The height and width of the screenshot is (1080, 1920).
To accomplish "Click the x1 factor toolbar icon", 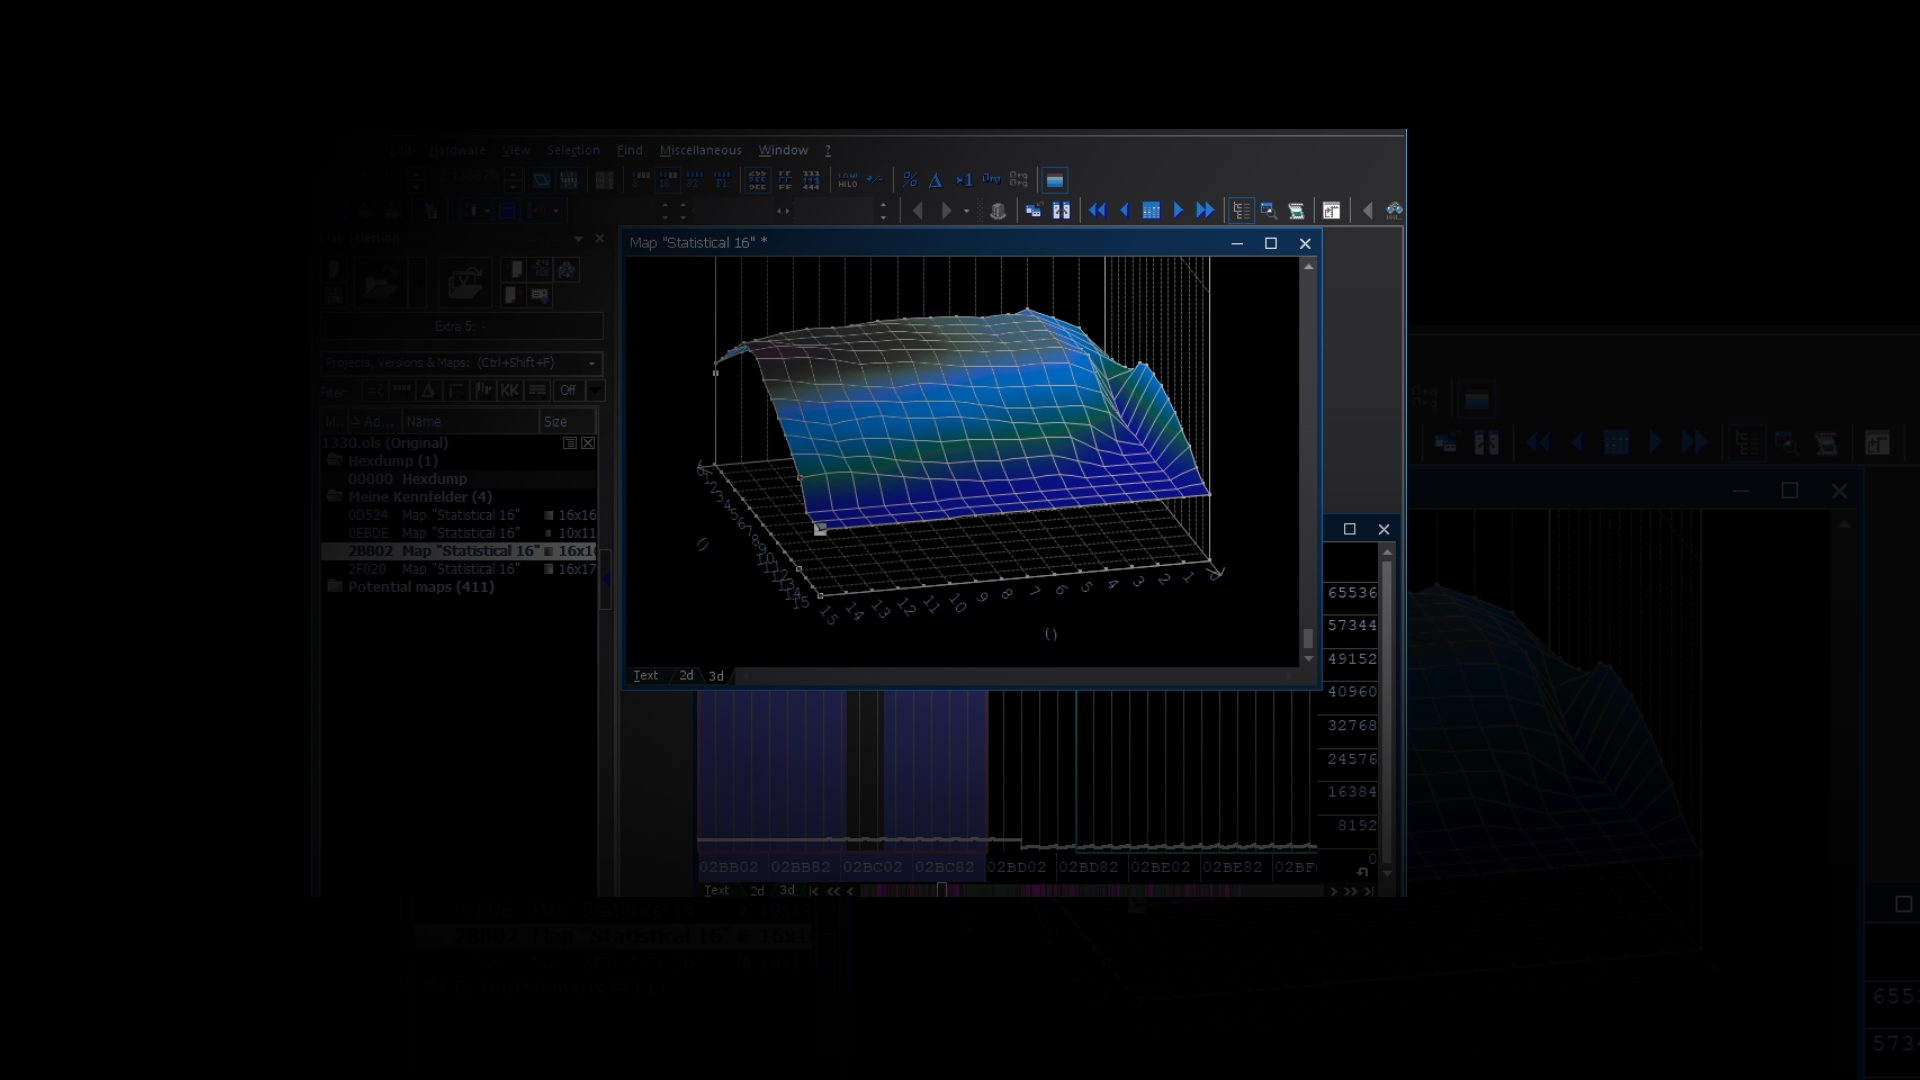I will coord(964,180).
